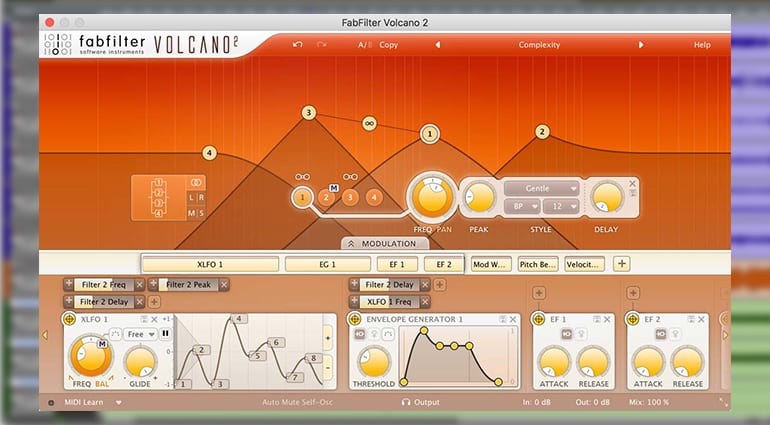Toggle the headphones Output option
The image size is (770, 425).
click(420, 402)
